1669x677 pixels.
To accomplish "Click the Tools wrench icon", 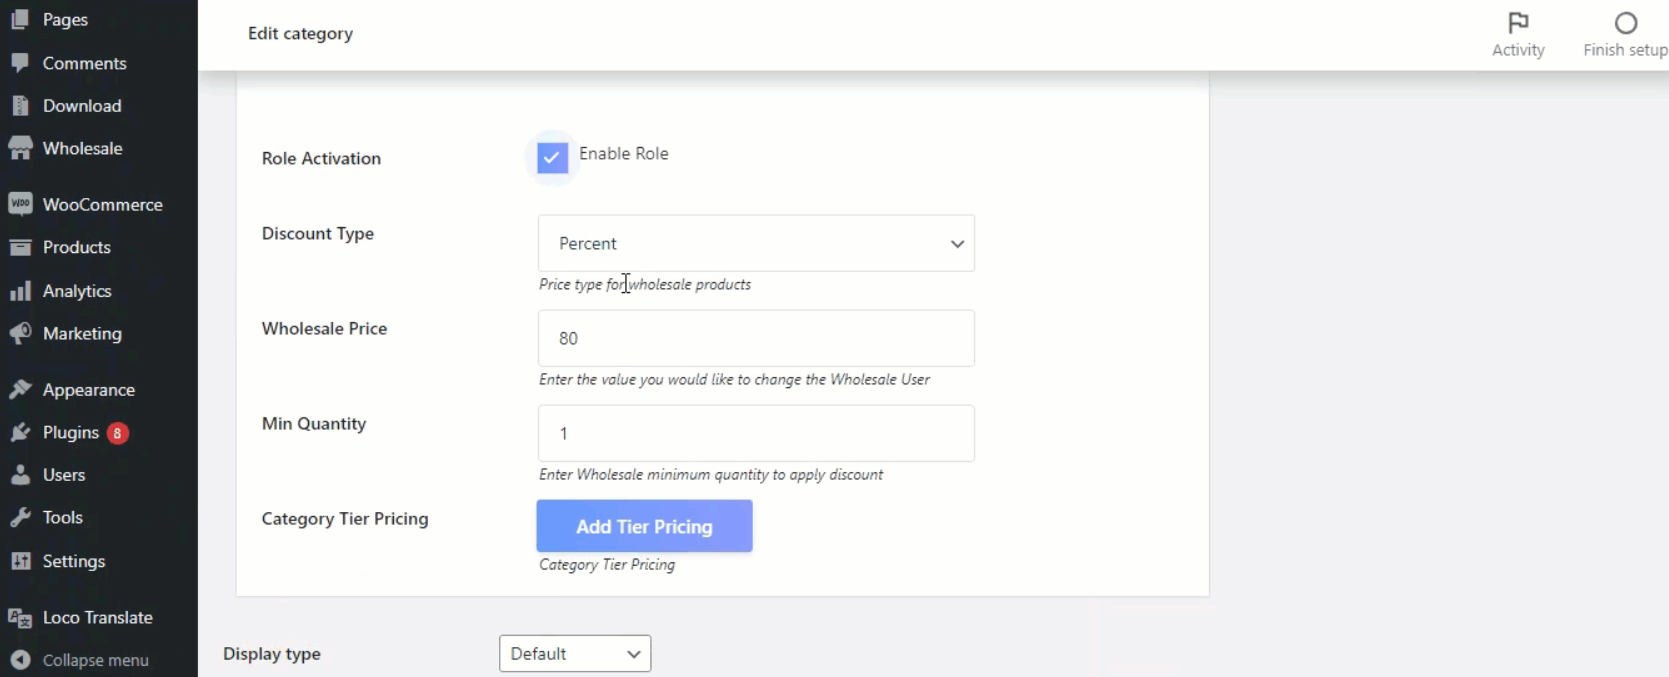I will 20,517.
